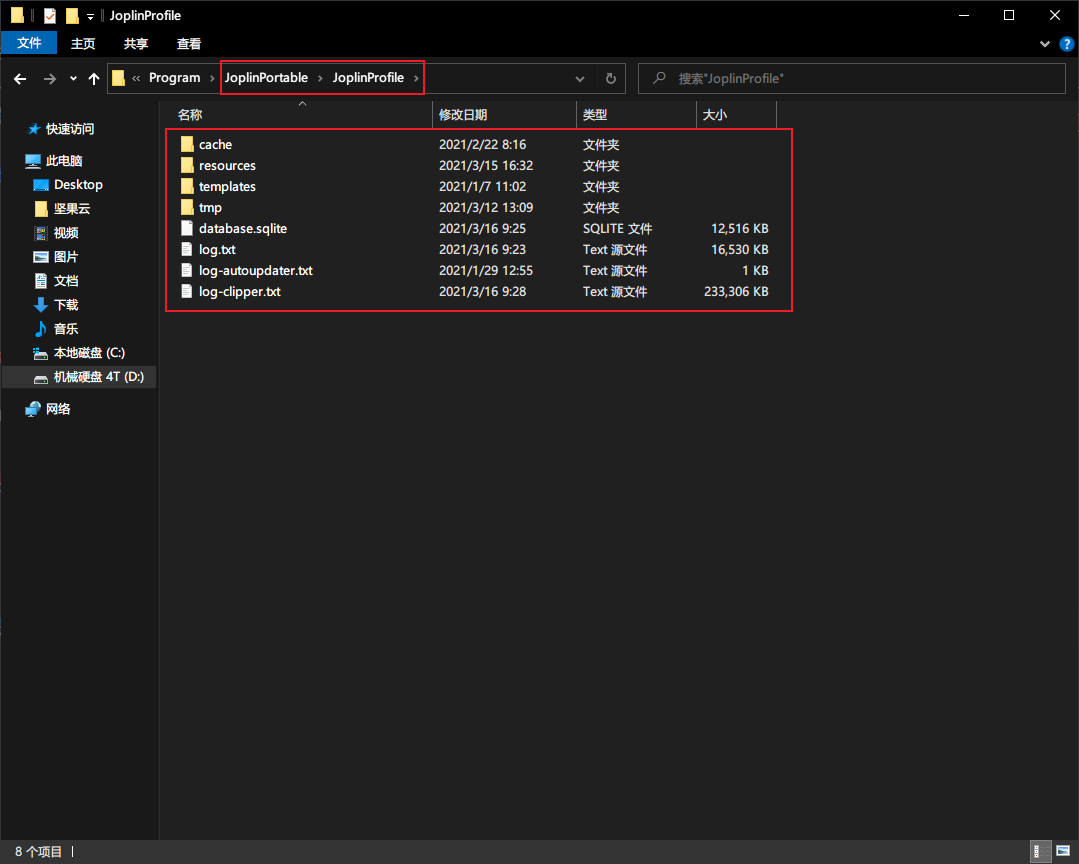Expand the hidden path chevron «
The width and height of the screenshot is (1079, 864).
(136, 78)
